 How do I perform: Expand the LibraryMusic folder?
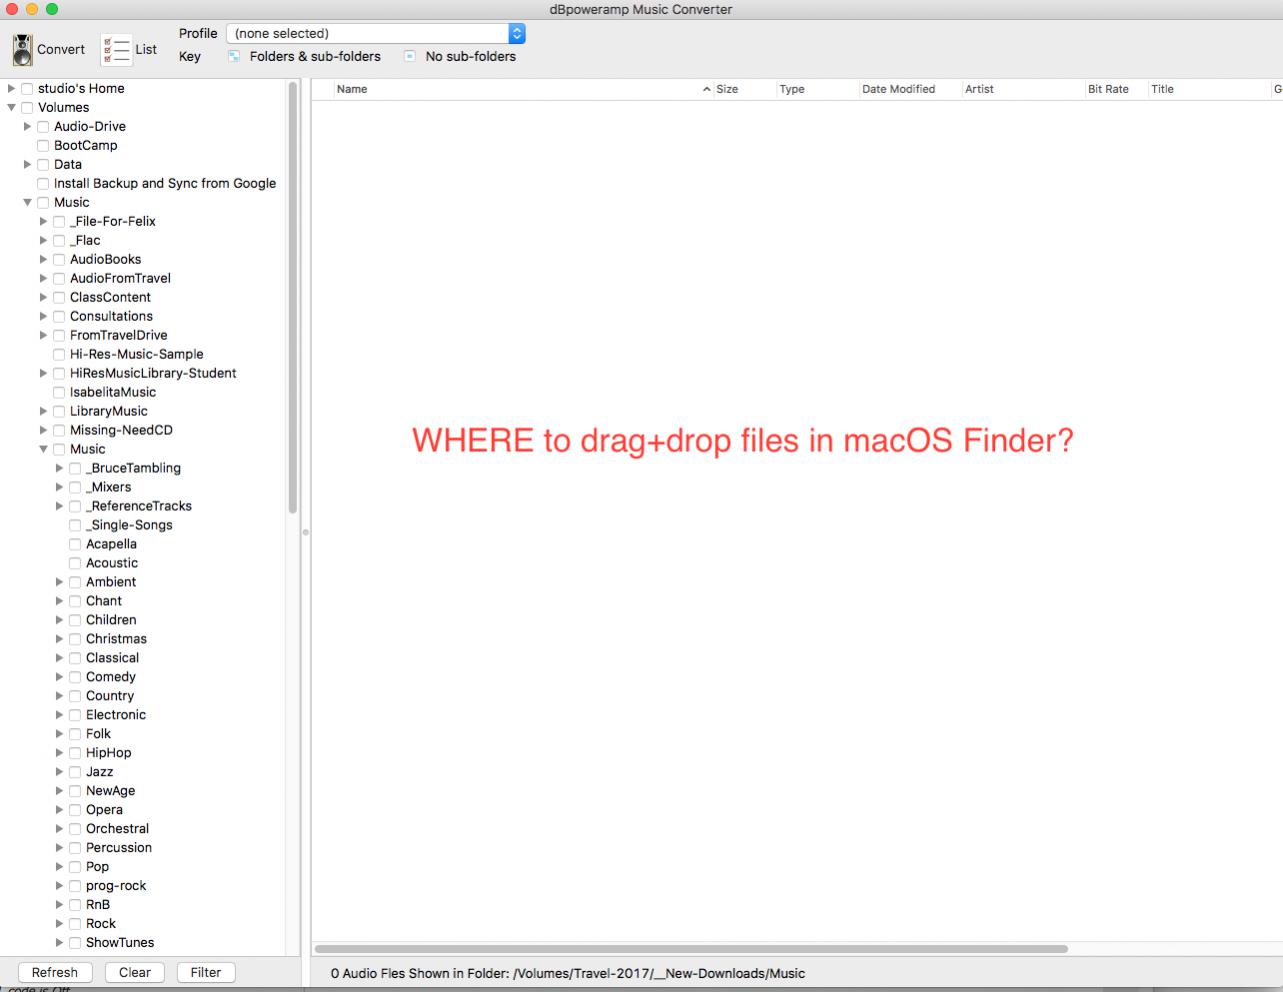pos(44,412)
